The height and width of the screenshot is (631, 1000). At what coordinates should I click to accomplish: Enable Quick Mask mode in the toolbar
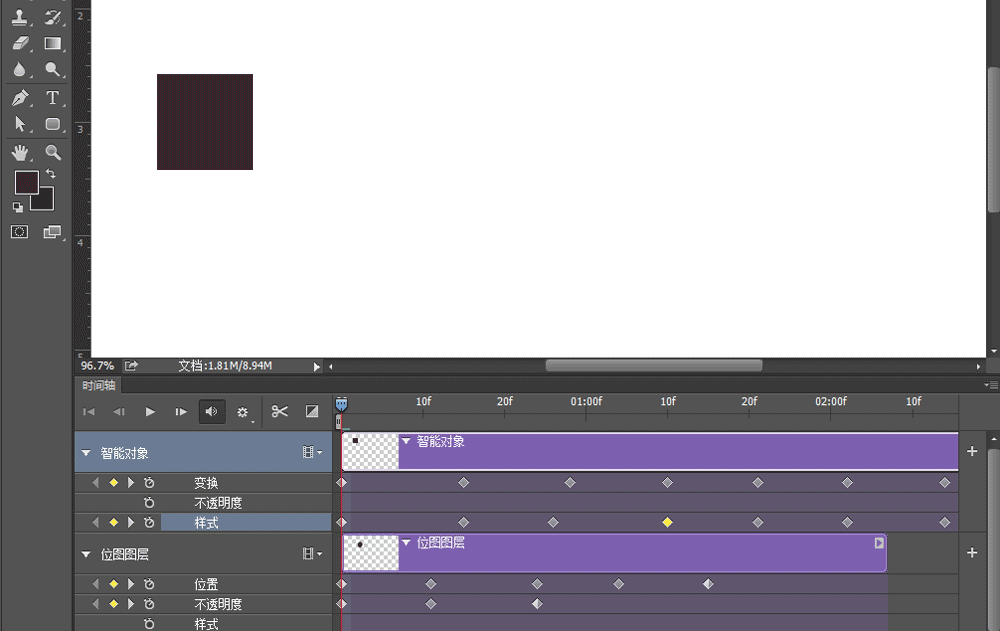pos(21,232)
